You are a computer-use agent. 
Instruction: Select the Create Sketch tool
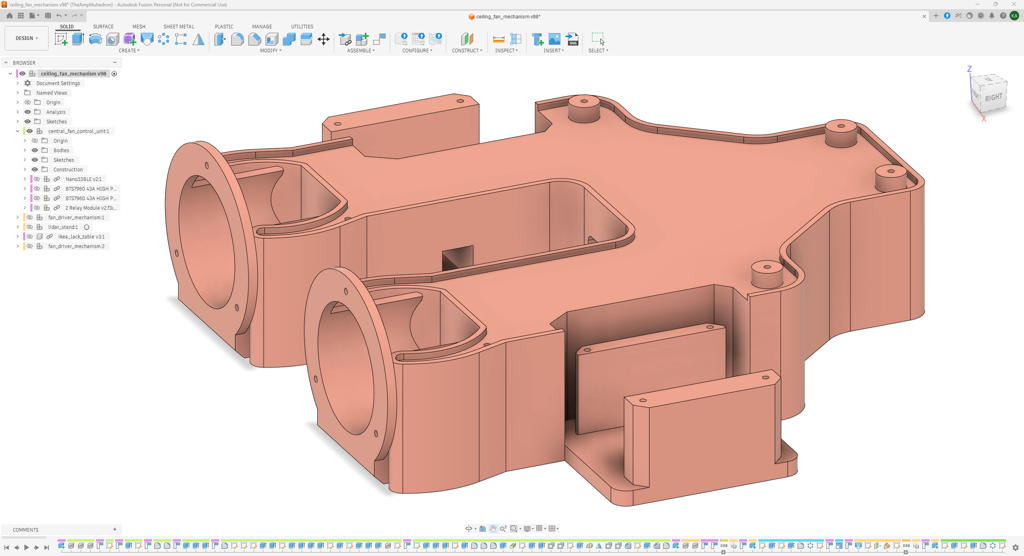[61, 39]
